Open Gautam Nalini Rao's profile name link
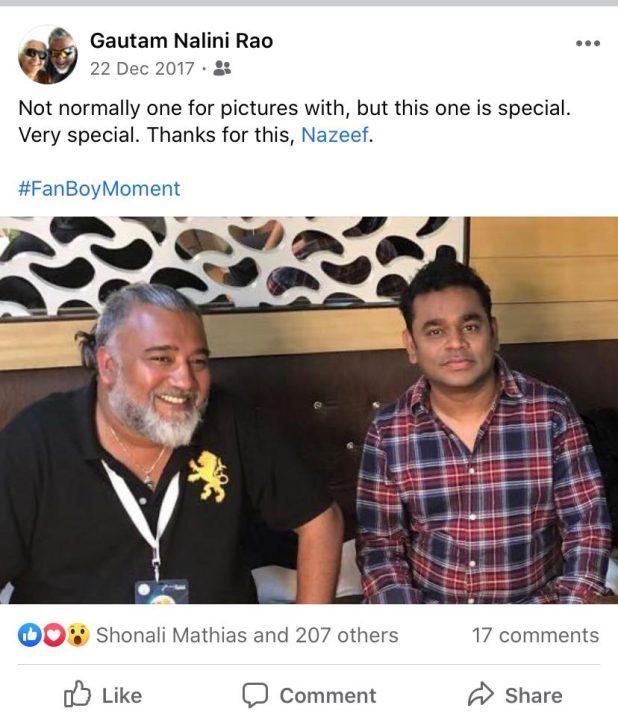Viewport: 618px width, 720px height. tap(181, 41)
